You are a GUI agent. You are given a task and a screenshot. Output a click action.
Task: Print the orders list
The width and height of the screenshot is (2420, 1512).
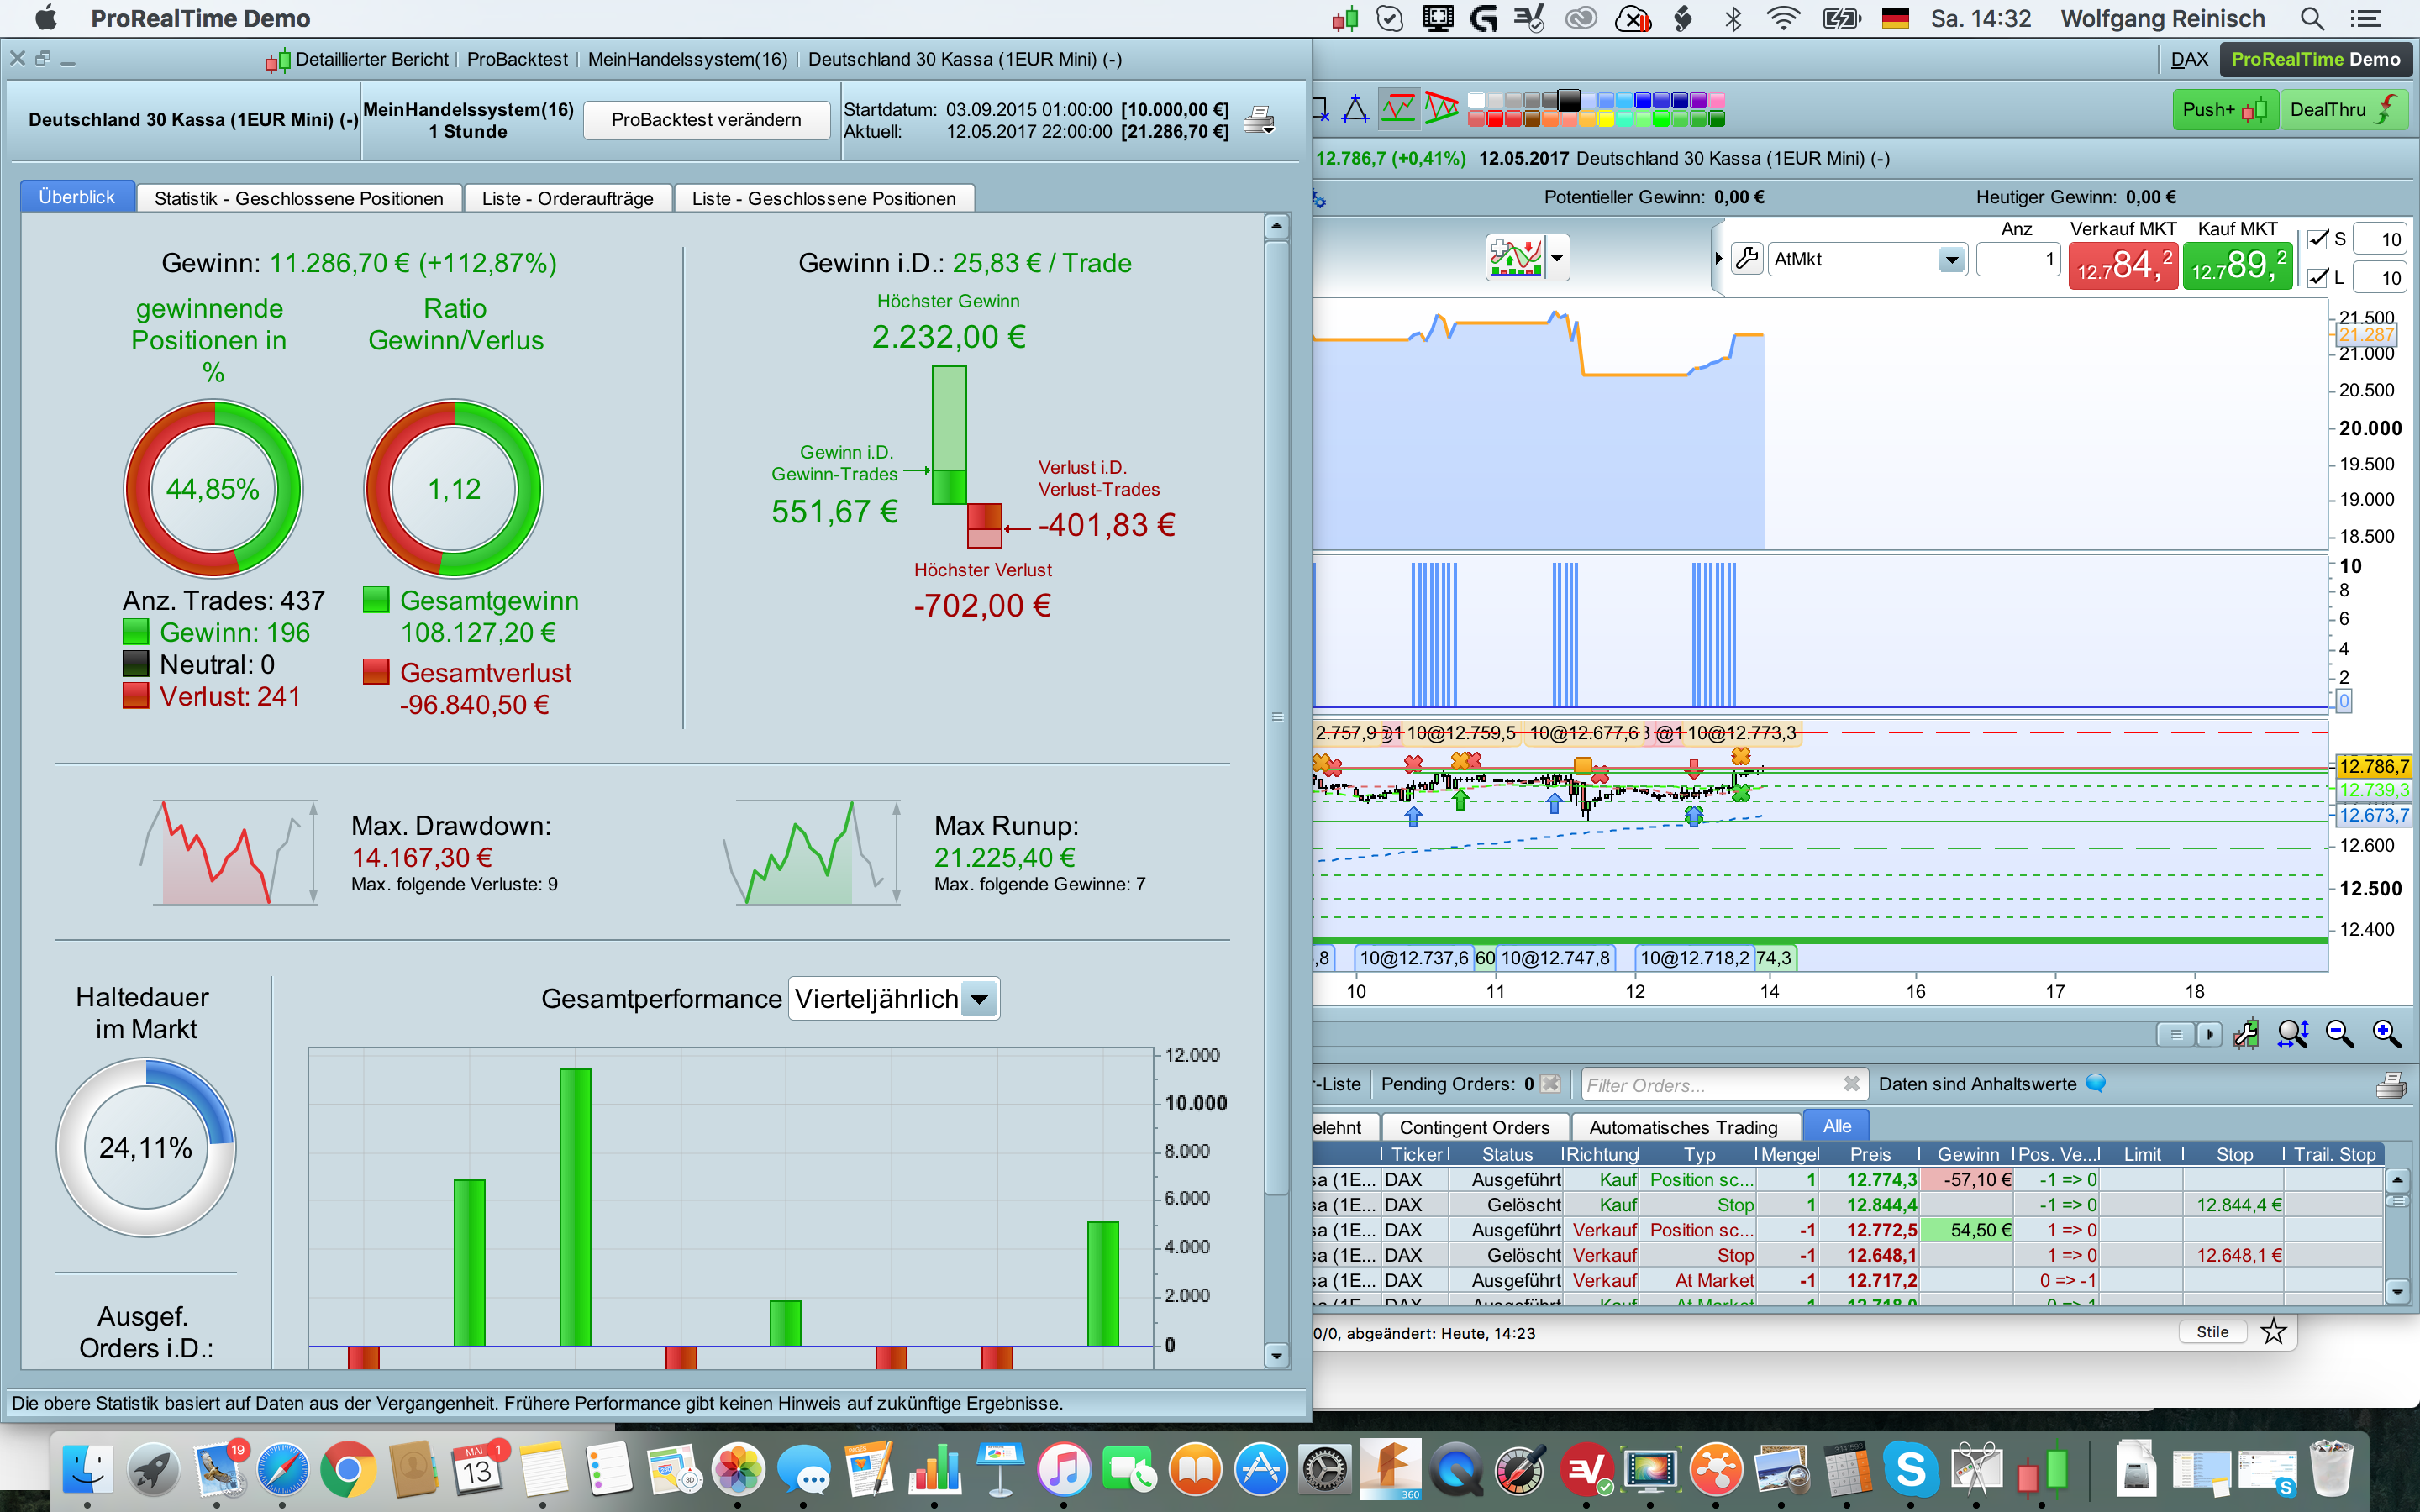point(2390,1085)
